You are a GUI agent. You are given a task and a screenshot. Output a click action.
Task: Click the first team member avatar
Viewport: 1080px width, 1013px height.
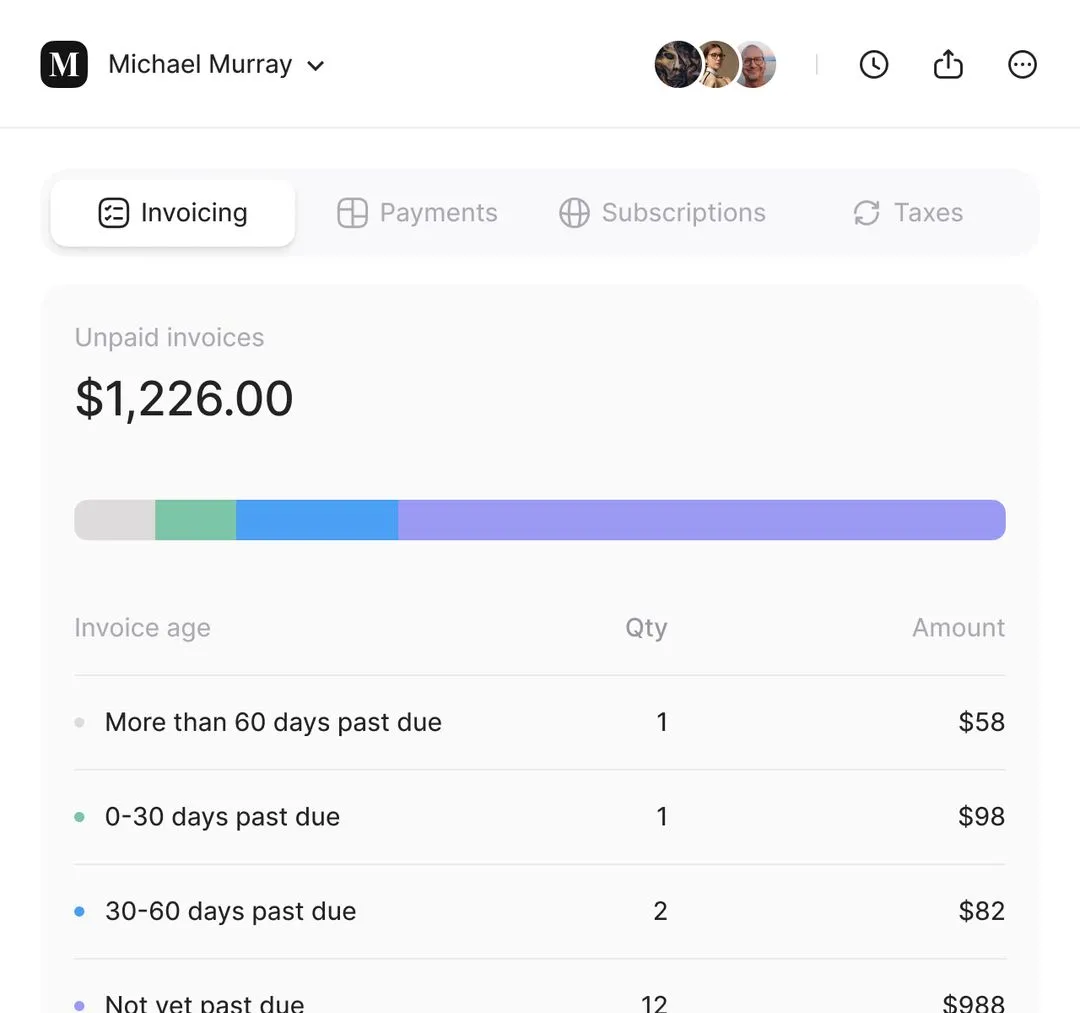[675, 65]
